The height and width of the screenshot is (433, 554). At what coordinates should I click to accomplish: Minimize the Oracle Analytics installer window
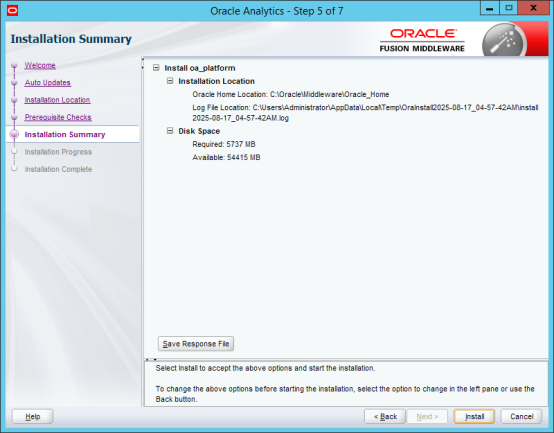tap(490, 8)
